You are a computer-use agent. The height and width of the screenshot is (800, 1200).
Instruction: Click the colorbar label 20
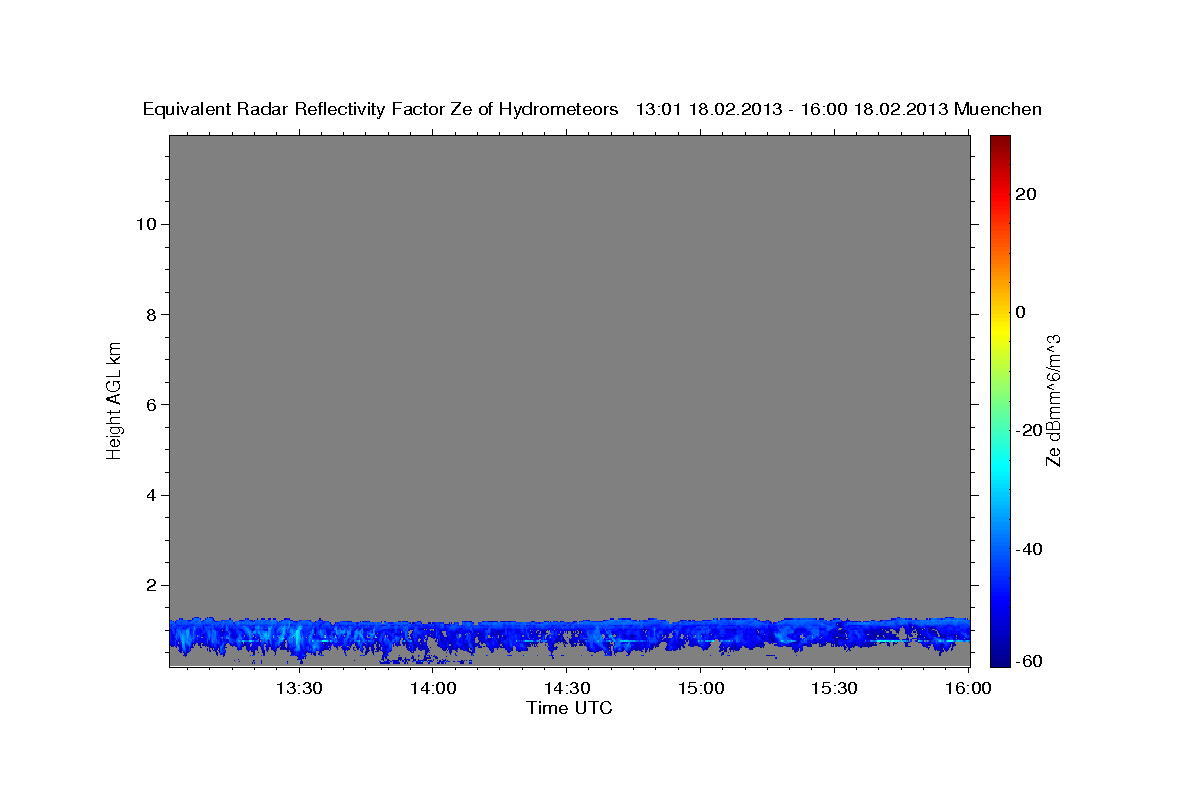click(1025, 194)
